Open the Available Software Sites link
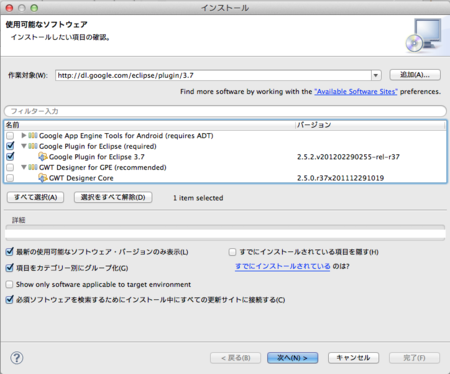Viewport: 450px width, 374px height. click(356, 92)
